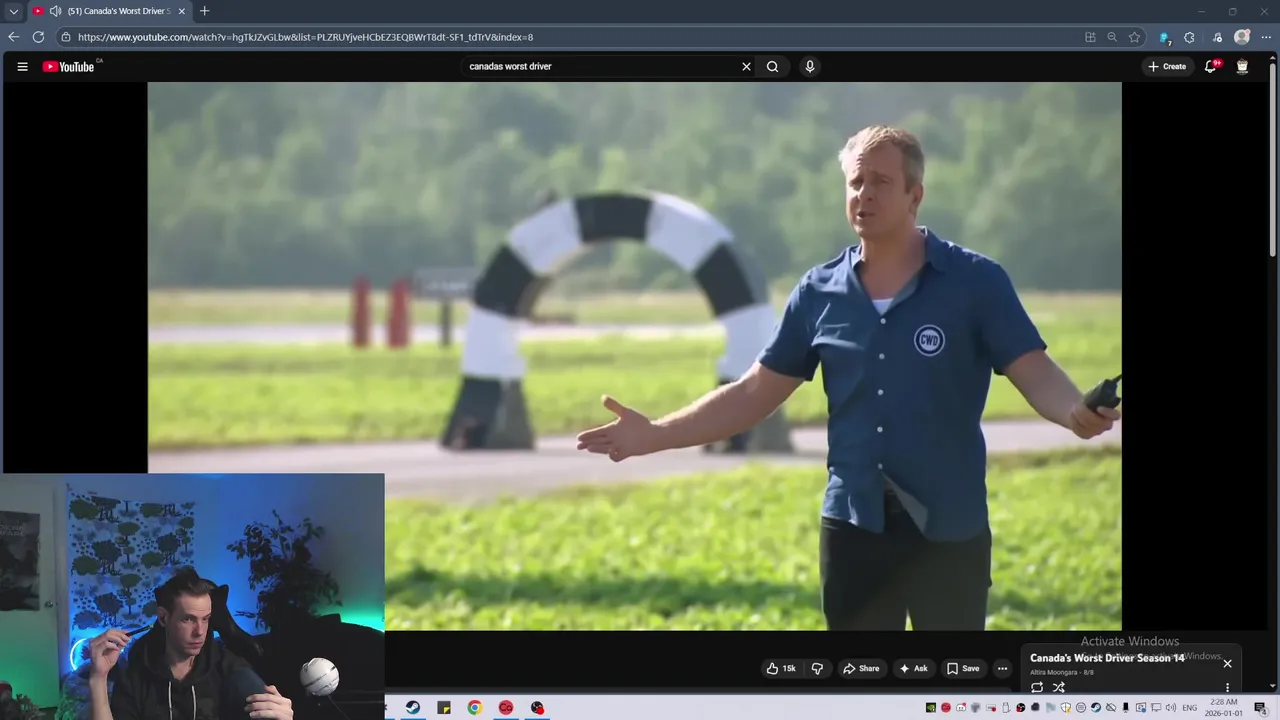1280x720 pixels.
Task: Open more actions menu below video
Action: click(x=1002, y=668)
